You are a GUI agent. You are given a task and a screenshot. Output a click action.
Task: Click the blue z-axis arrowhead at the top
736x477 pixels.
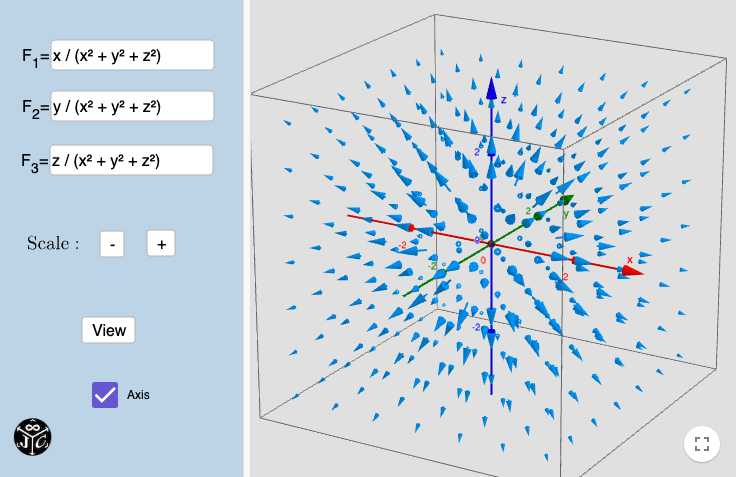click(x=491, y=89)
